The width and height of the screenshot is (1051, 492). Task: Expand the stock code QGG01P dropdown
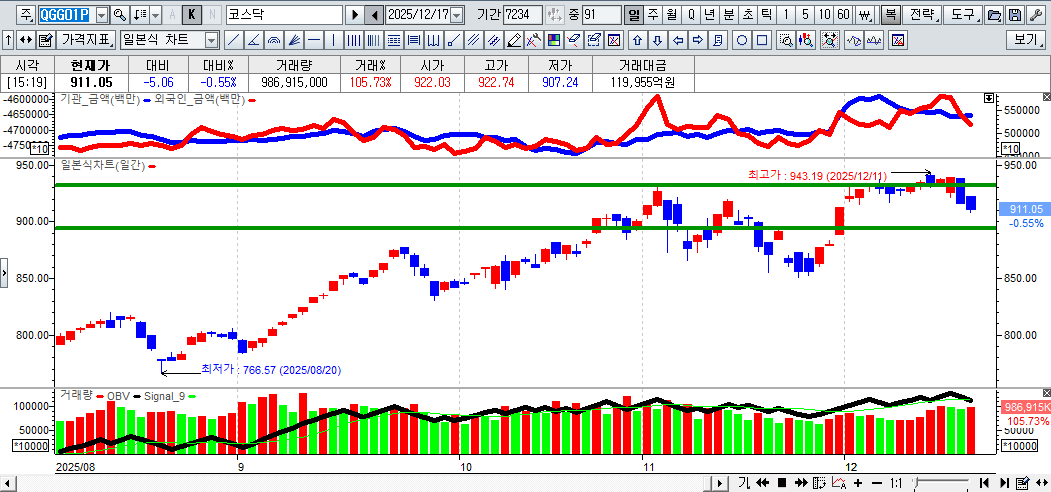click(x=100, y=15)
